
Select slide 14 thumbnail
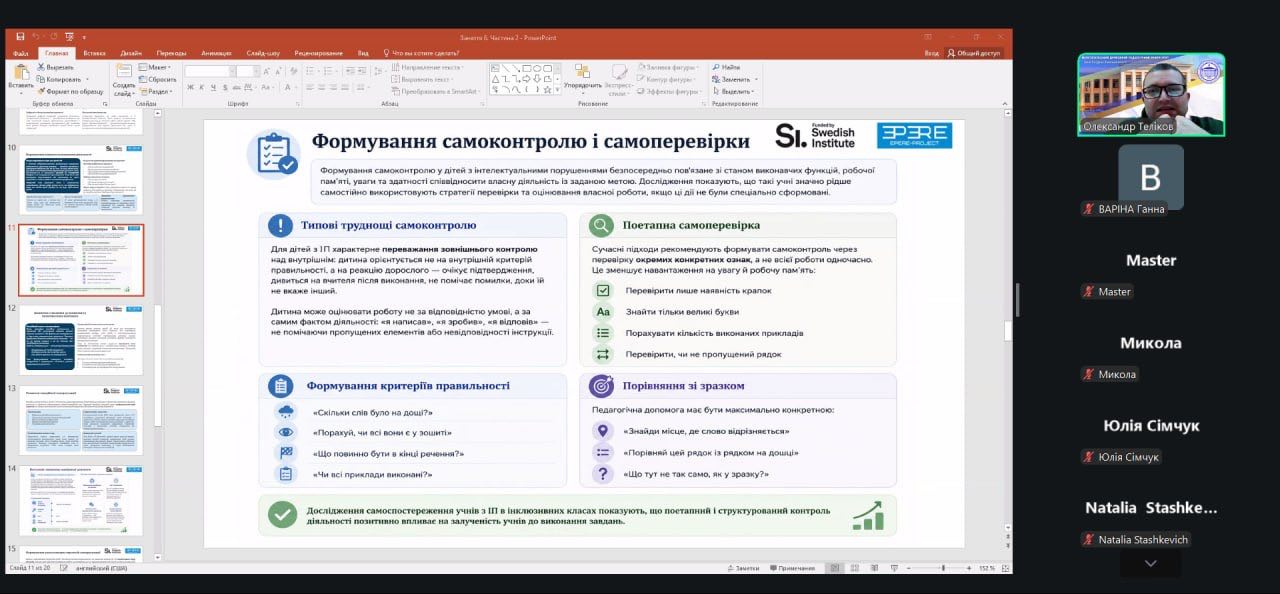pyautogui.click(x=80, y=501)
